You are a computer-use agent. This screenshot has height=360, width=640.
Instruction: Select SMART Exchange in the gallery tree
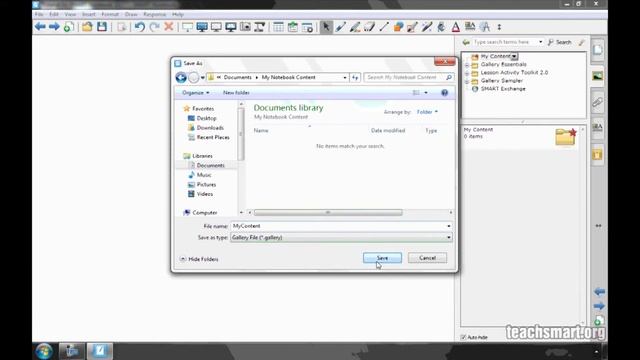click(x=499, y=89)
